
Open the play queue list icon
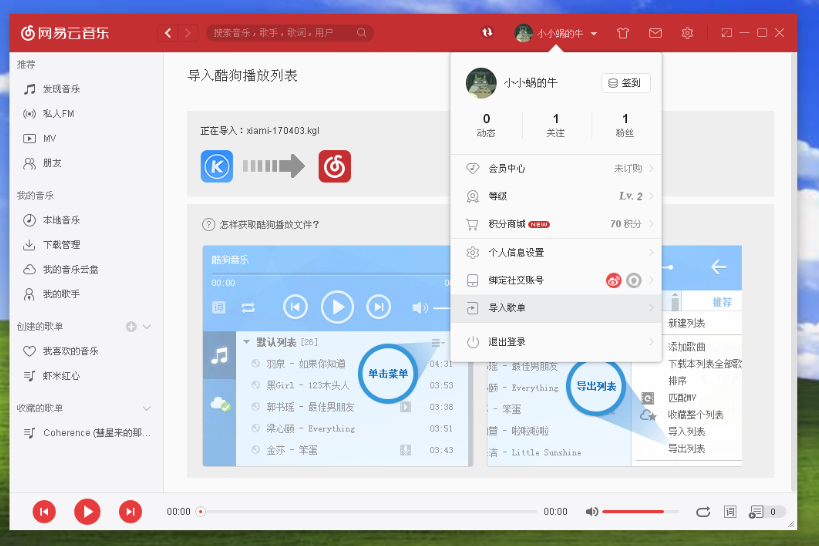[756, 512]
